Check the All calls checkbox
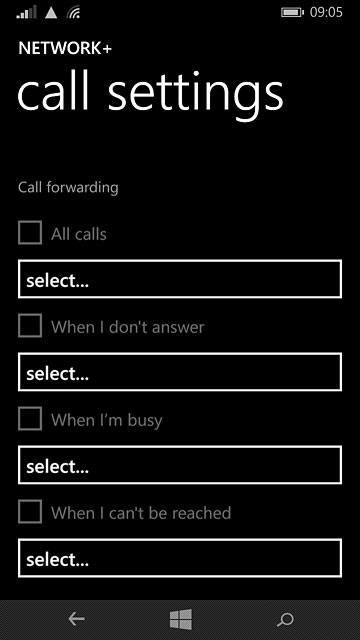The width and height of the screenshot is (360, 640). 30,233
